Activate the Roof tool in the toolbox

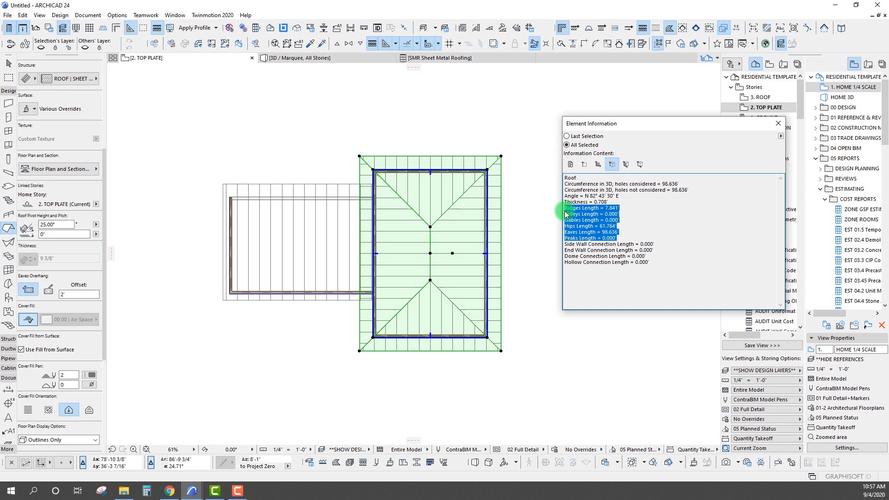pyautogui.click(x=8, y=228)
